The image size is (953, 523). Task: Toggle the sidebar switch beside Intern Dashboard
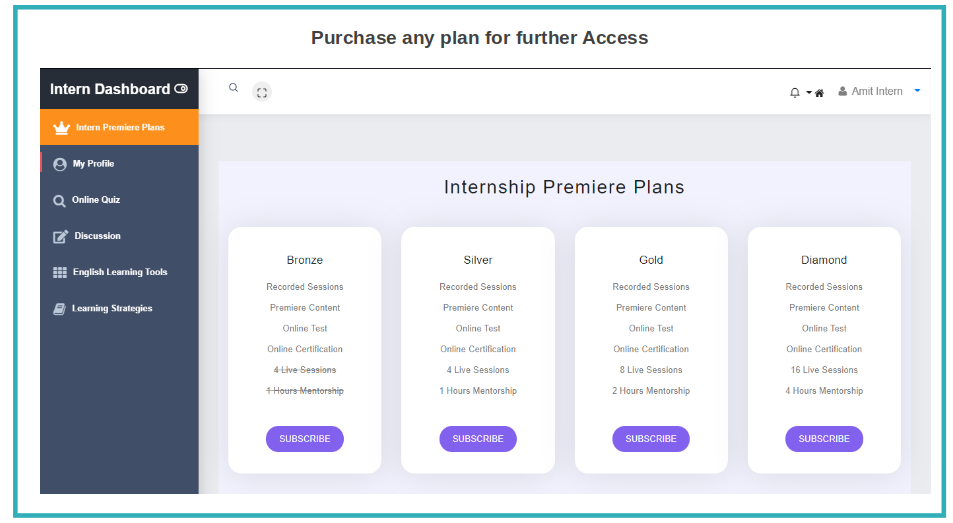point(181,89)
